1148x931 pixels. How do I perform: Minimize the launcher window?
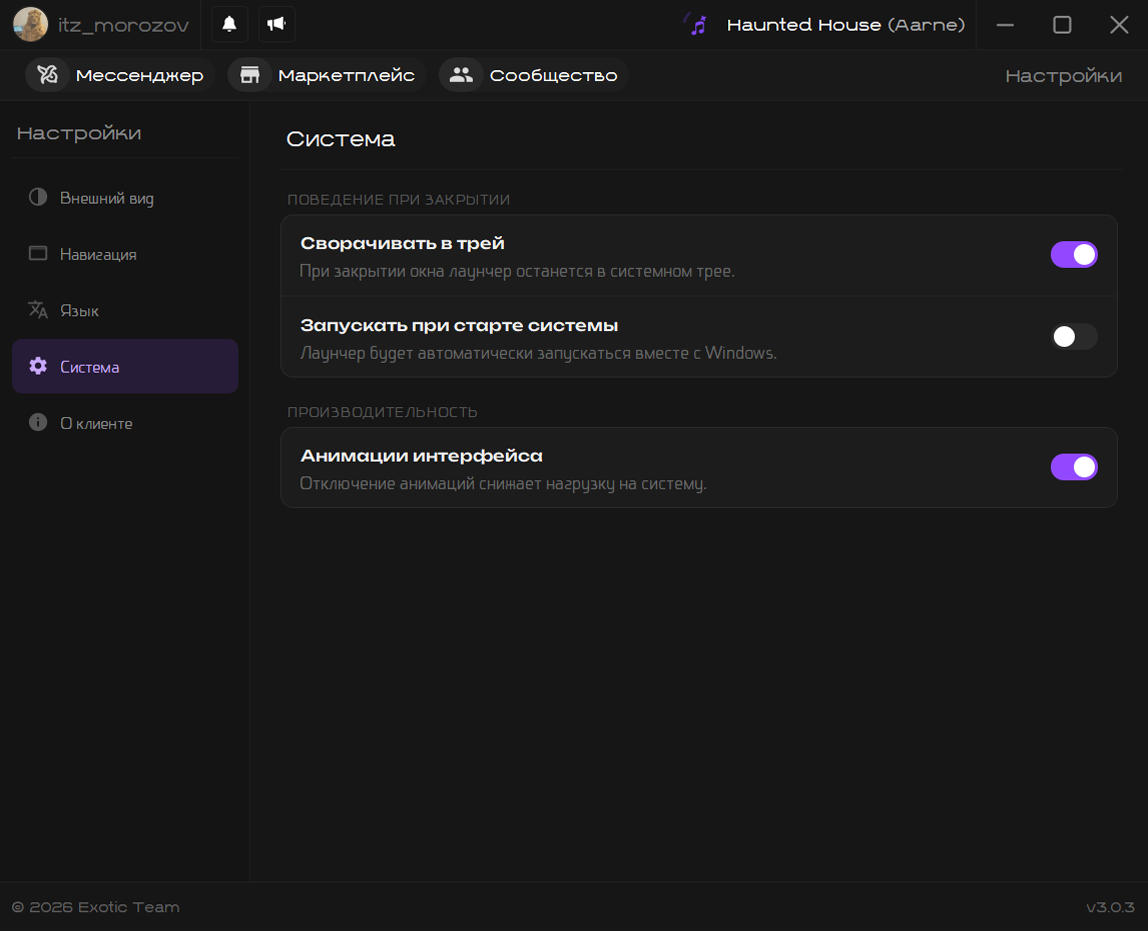point(1005,25)
